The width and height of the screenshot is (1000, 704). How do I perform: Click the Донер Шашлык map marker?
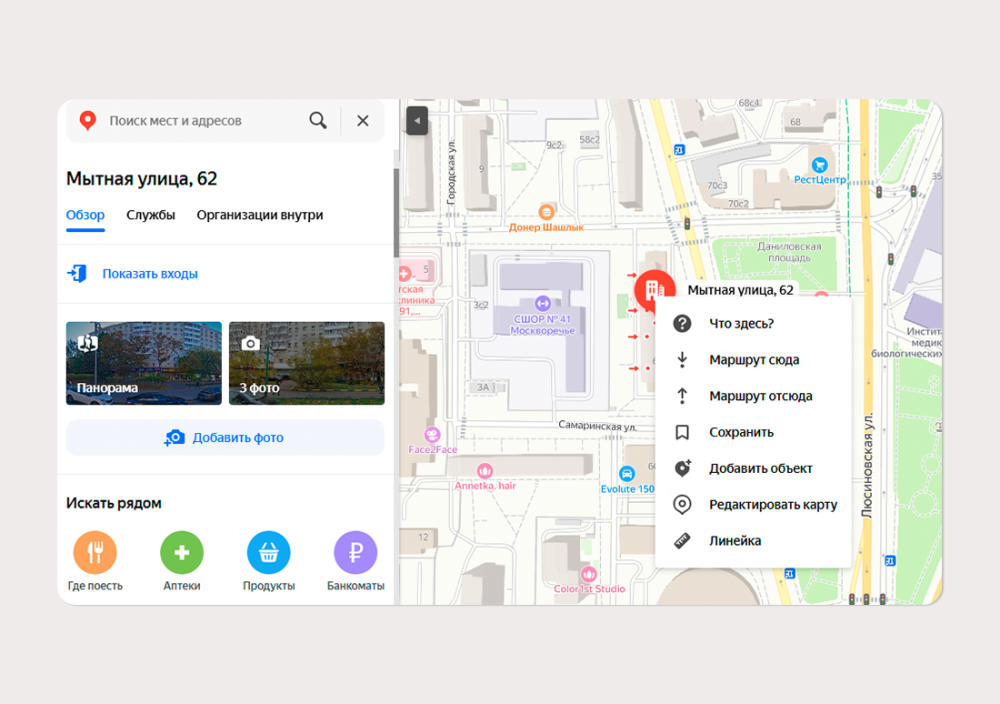pyautogui.click(x=546, y=212)
